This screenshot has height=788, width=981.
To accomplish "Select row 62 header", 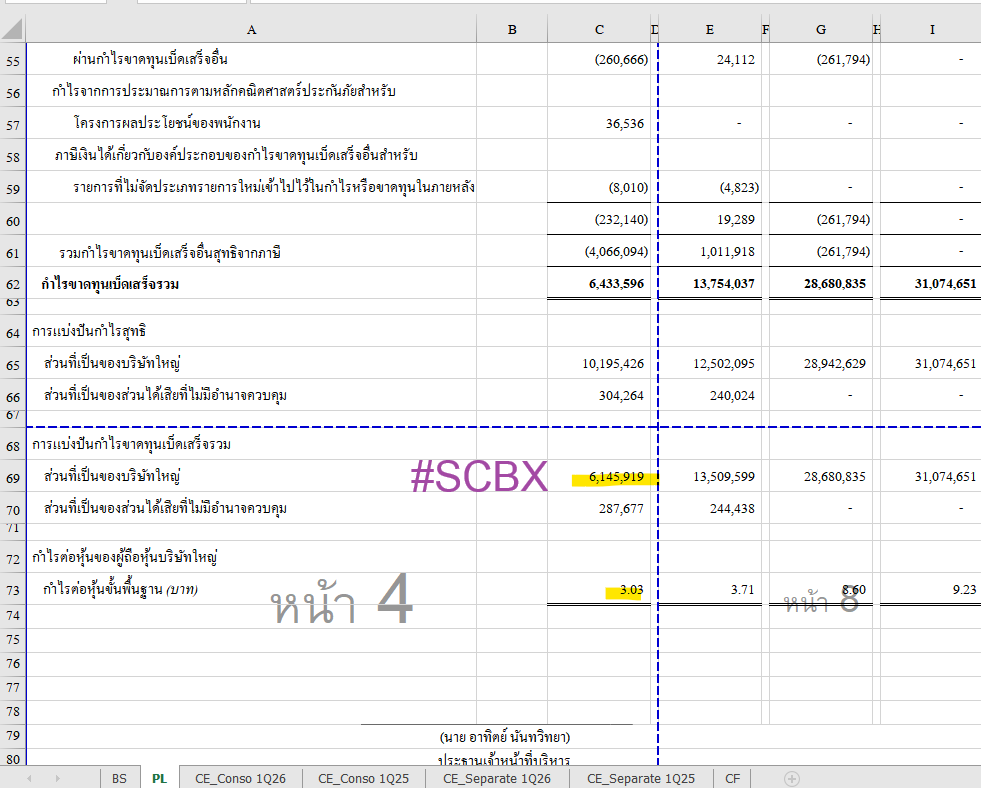I will pyautogui.click(x=13, y=285).
